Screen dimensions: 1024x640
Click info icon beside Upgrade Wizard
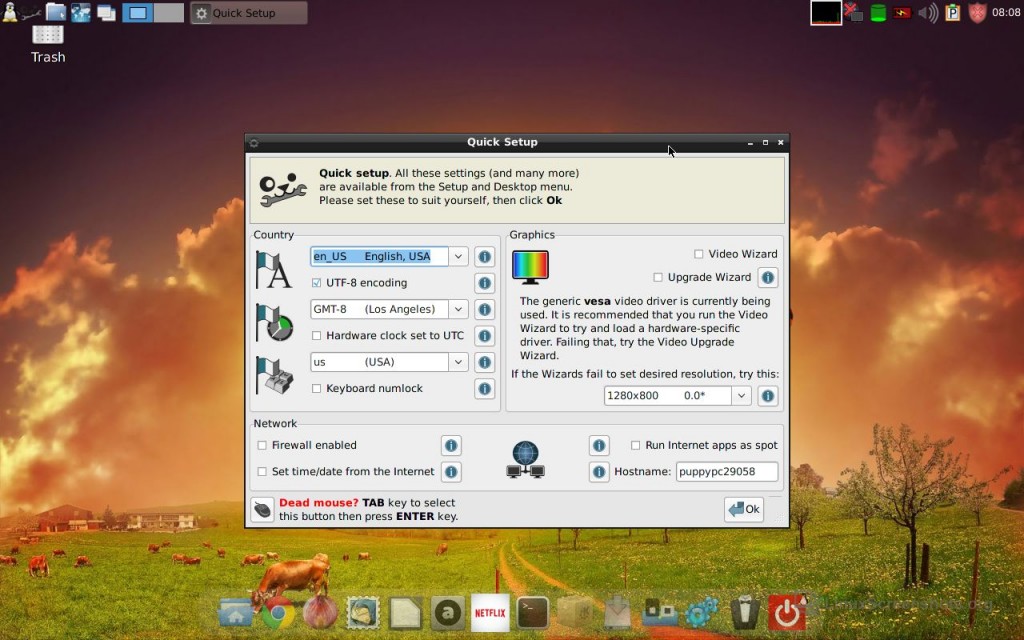coord(768,278)
